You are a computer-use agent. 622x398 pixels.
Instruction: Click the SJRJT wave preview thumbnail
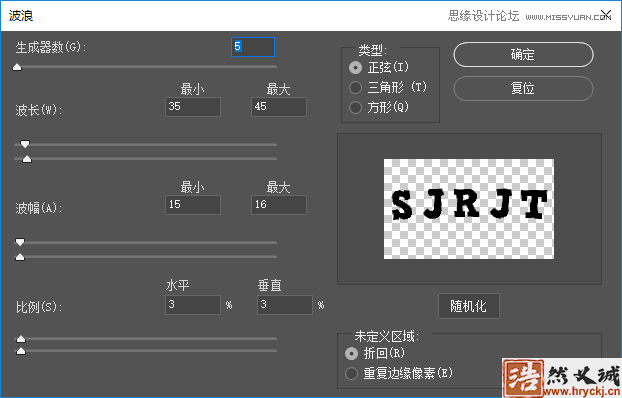tap(468, 209)
